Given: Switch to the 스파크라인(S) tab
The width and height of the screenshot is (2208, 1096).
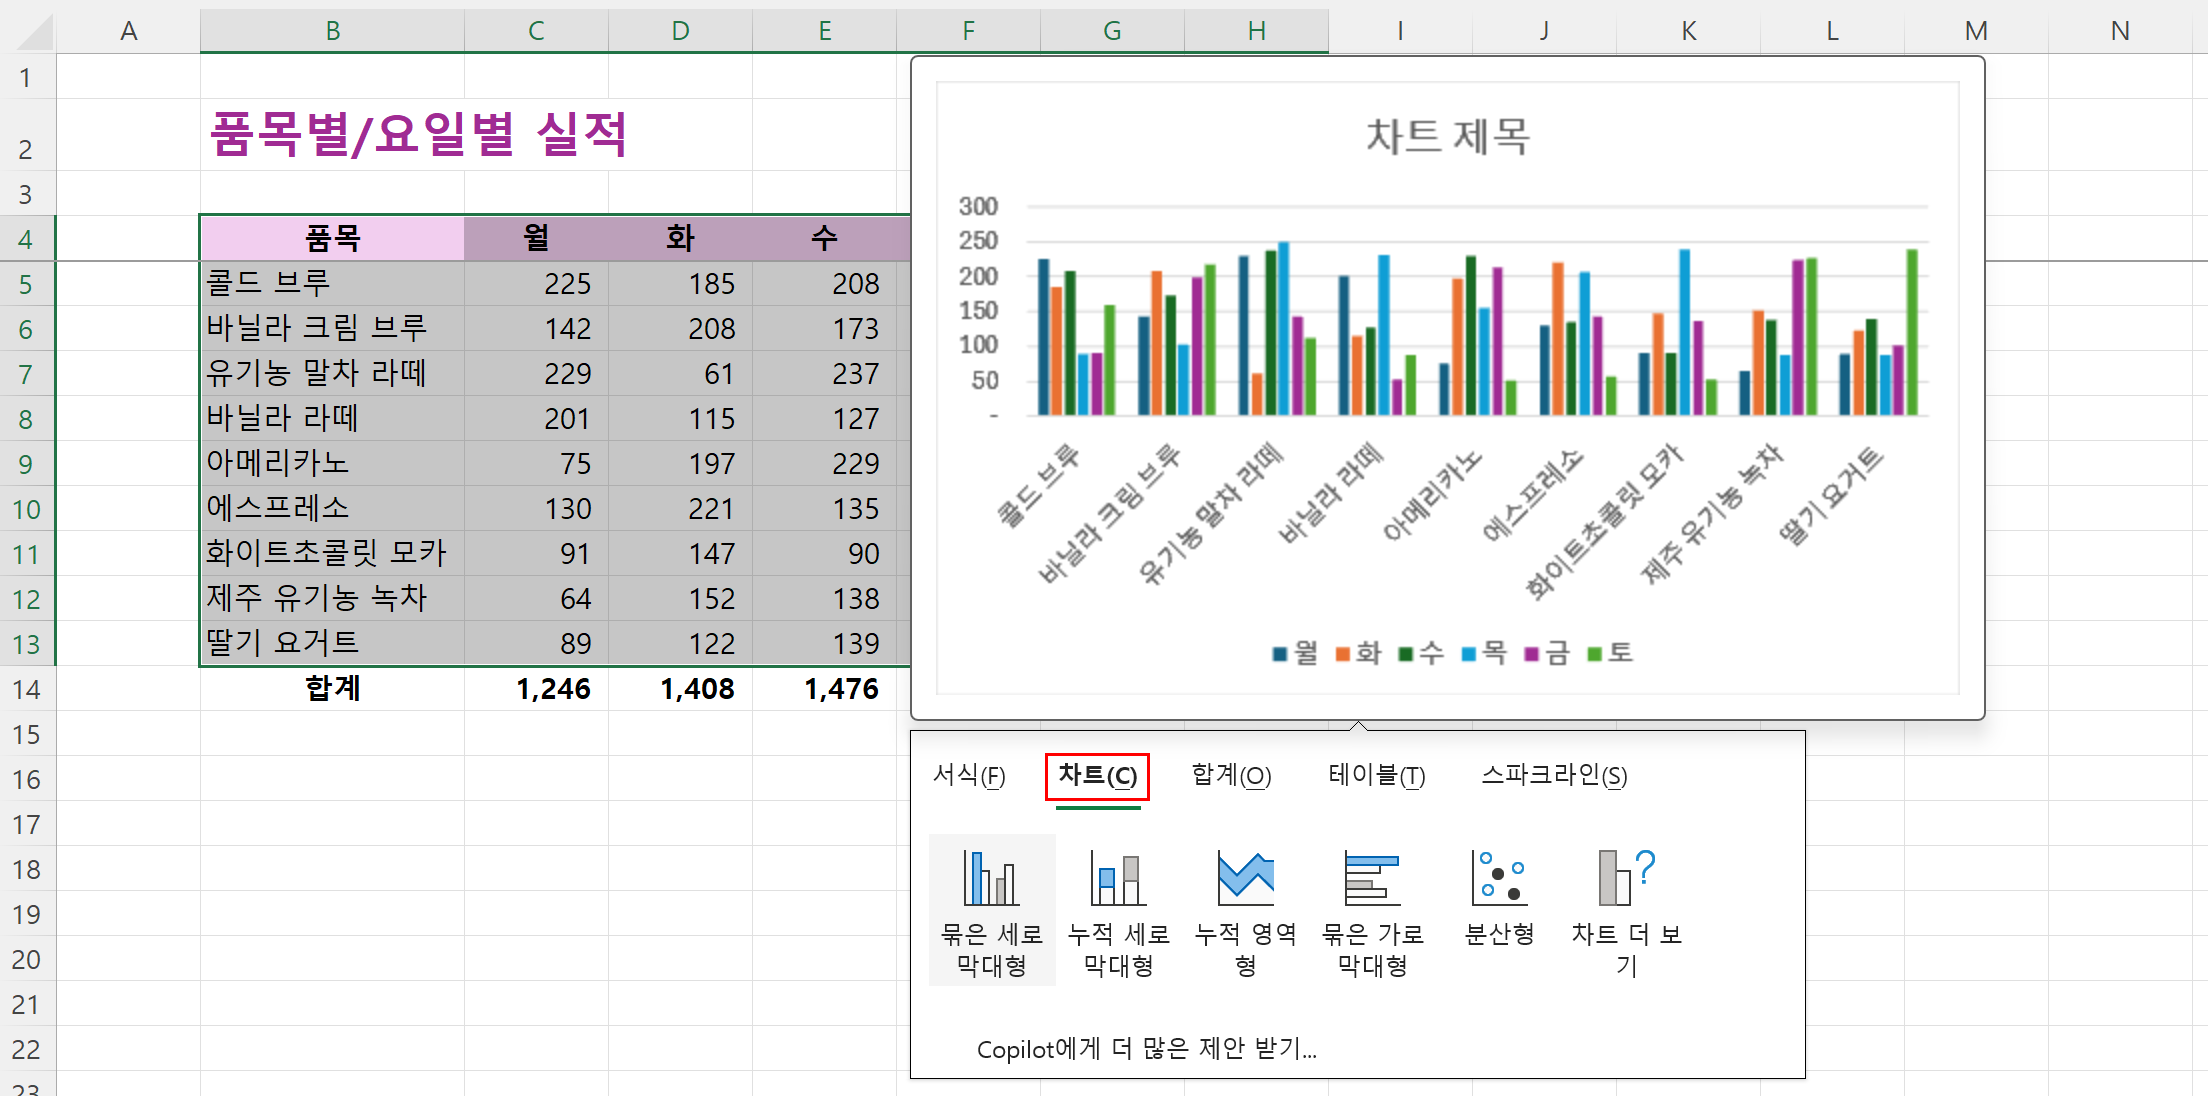Looking at the screenshot, I should (x=1554, y=776).
